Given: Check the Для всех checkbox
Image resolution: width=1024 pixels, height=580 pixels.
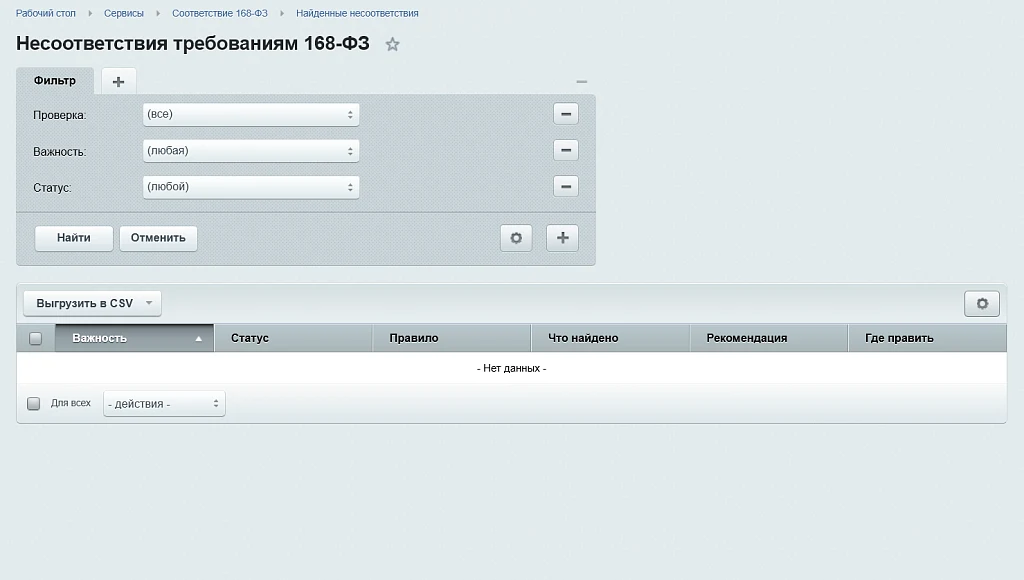Looking at the screenshot, I should [x=33, y=404].
